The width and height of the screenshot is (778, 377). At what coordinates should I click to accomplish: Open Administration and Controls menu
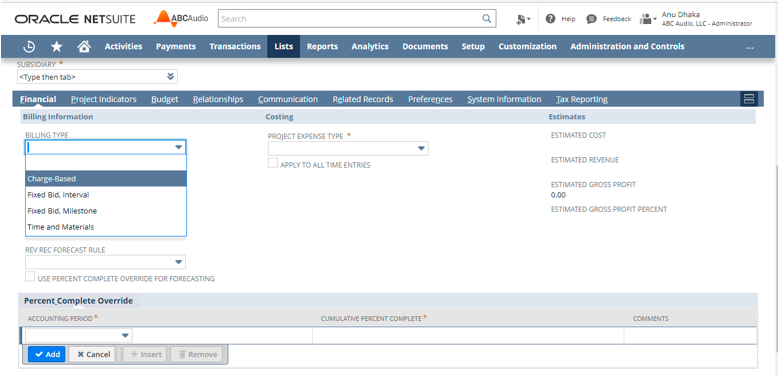coord(627,46)
